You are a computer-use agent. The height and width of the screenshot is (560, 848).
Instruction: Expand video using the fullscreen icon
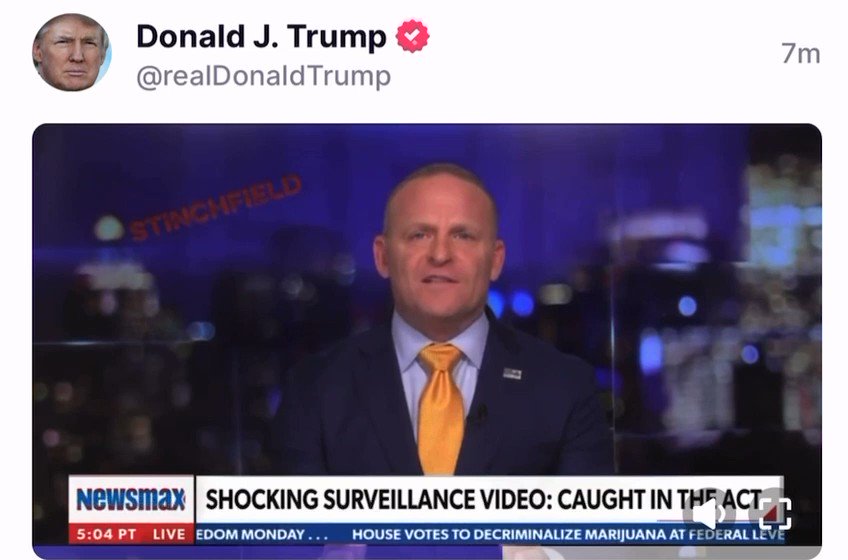click(x=775, y=512)
